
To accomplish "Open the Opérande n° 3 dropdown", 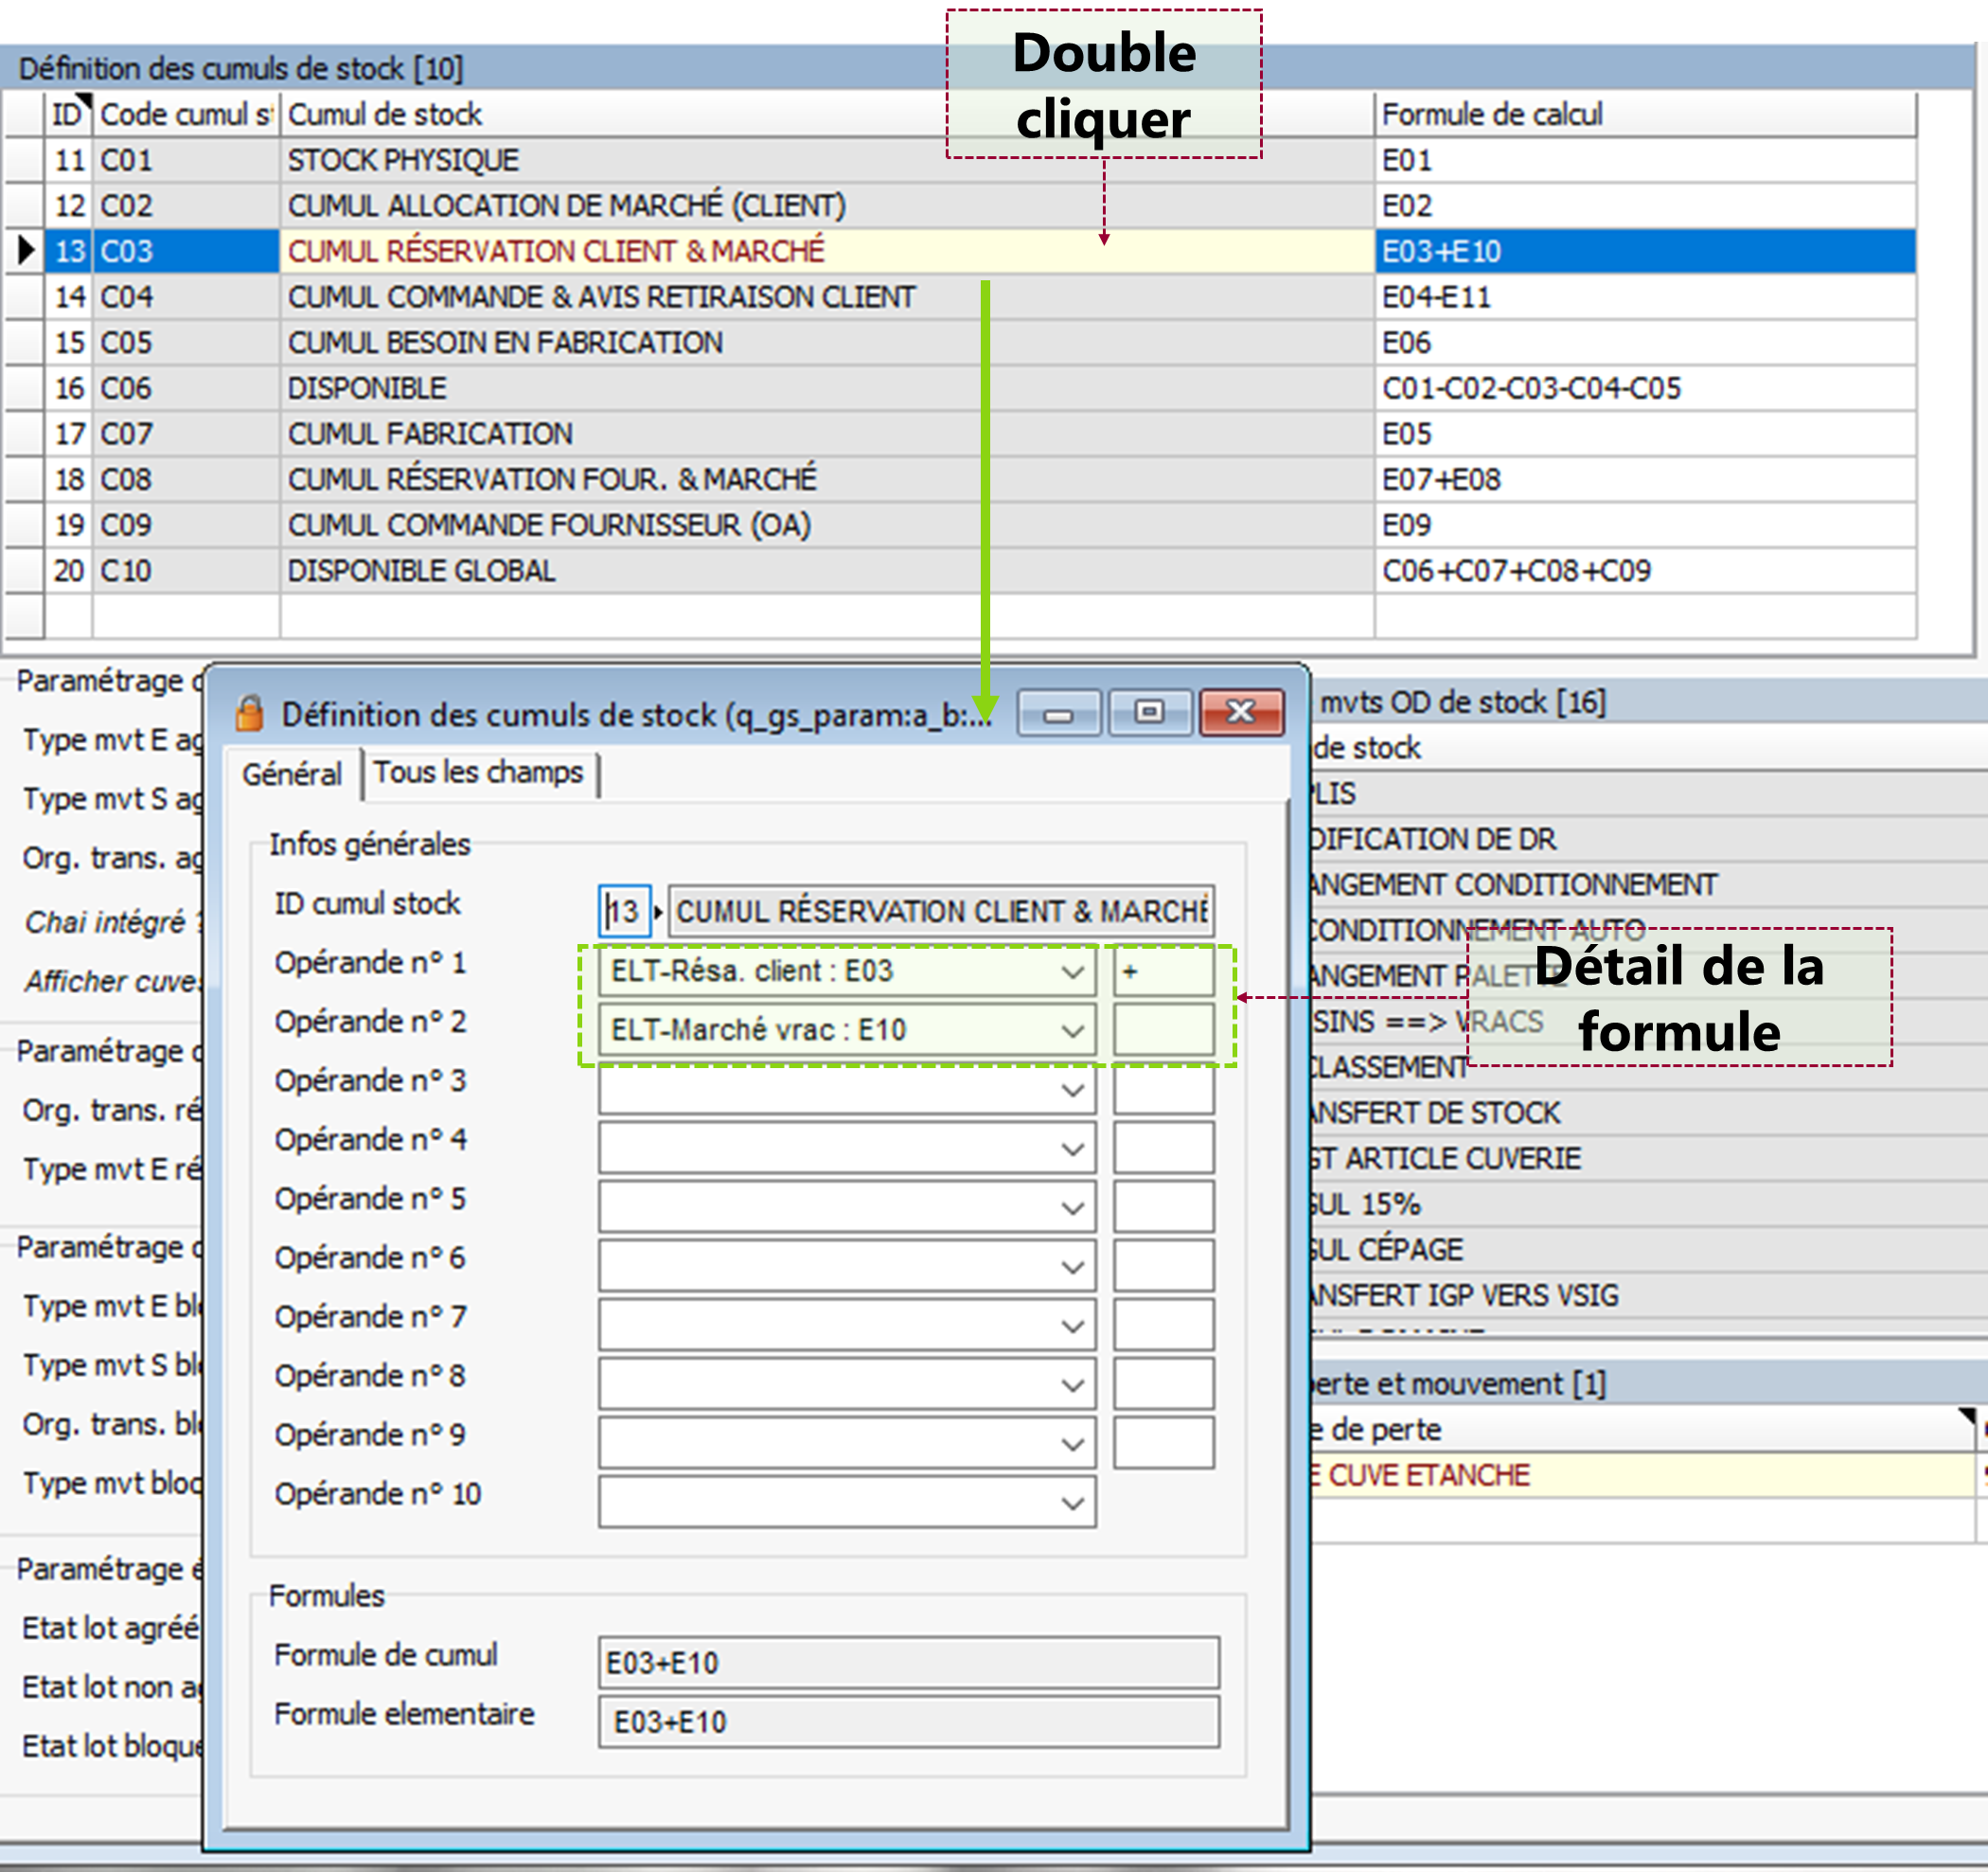I will (x=1072, y=1090).
